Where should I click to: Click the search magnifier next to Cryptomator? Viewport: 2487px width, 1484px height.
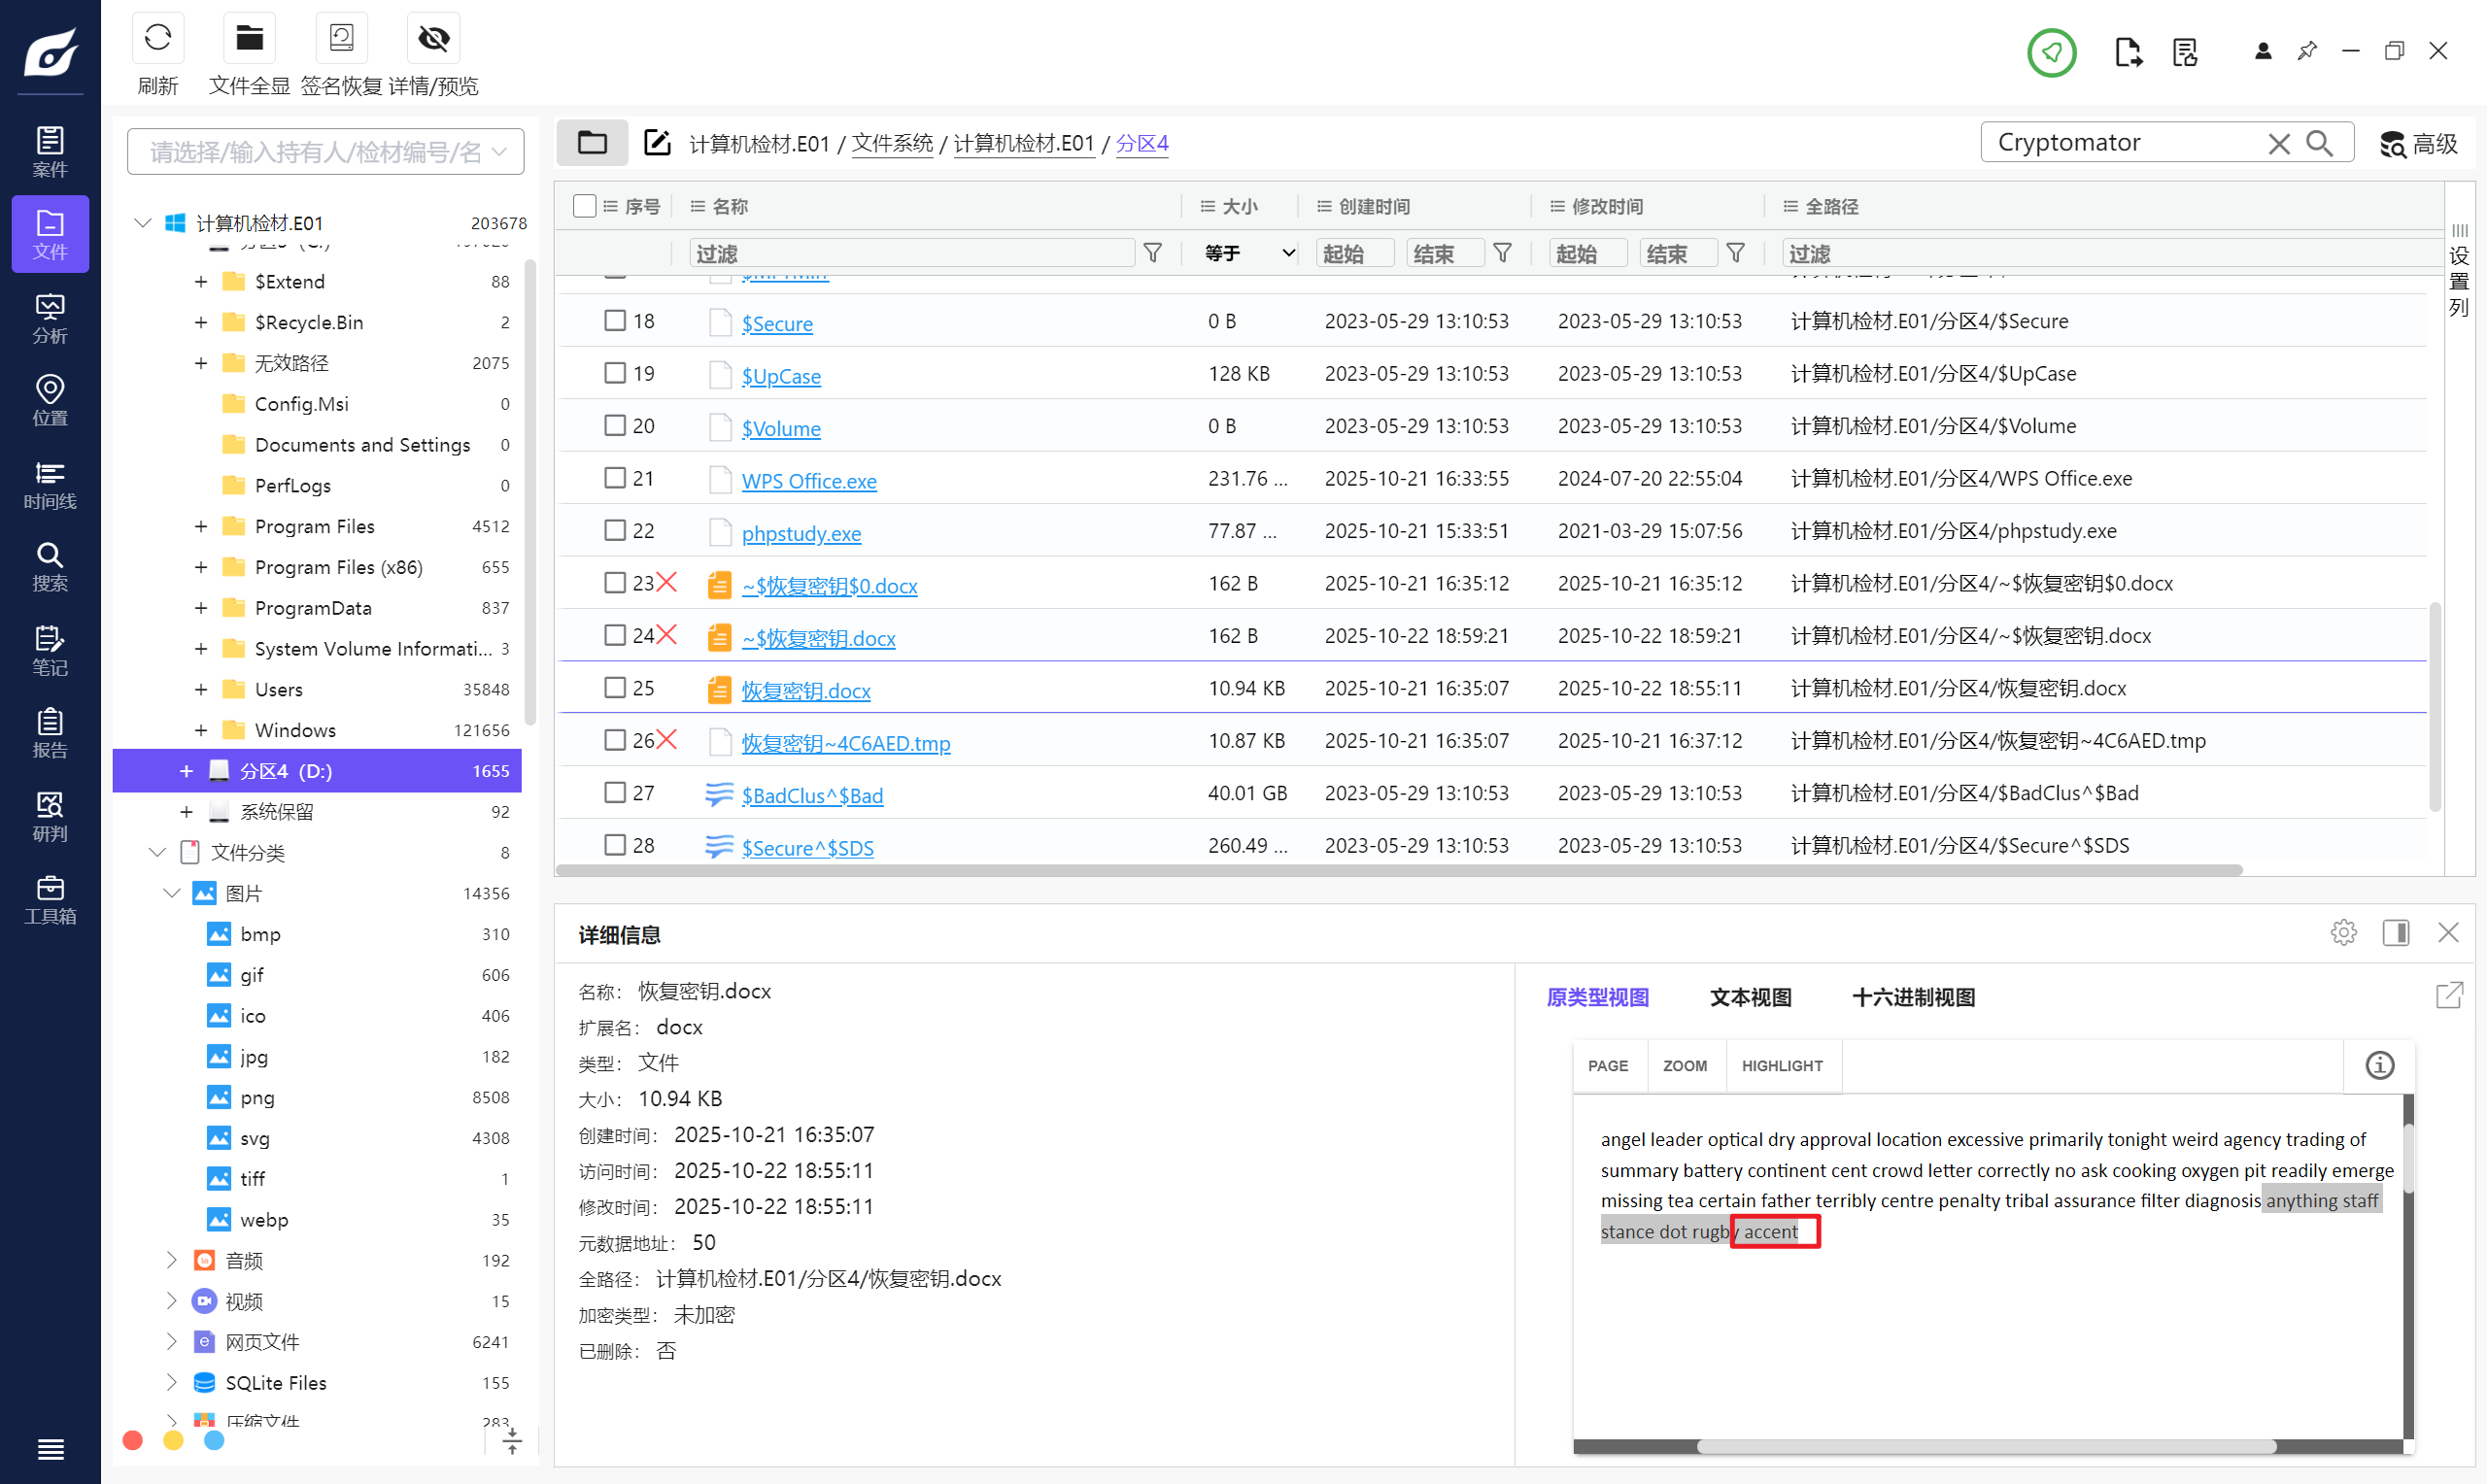(x=2320, y=143)
